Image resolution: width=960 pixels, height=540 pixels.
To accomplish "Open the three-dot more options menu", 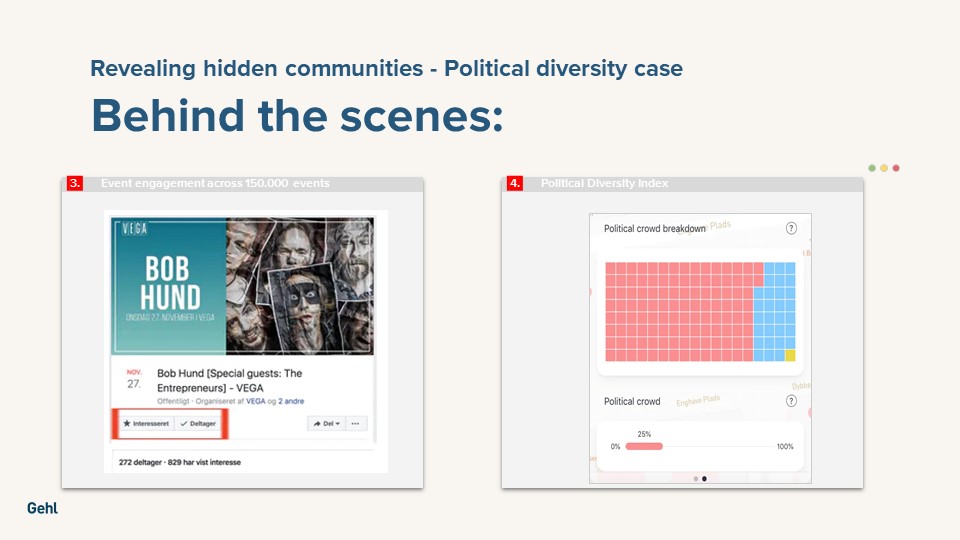I will [x=356, y=424].
